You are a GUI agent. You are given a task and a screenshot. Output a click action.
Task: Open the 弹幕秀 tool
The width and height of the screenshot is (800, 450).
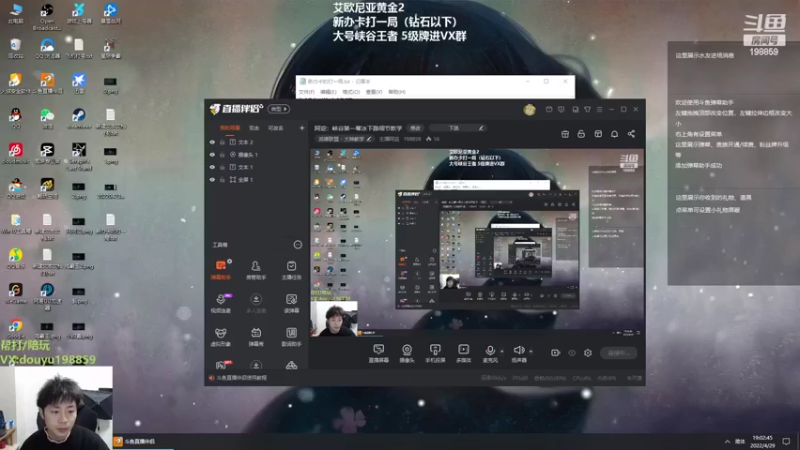click(256, 337)
